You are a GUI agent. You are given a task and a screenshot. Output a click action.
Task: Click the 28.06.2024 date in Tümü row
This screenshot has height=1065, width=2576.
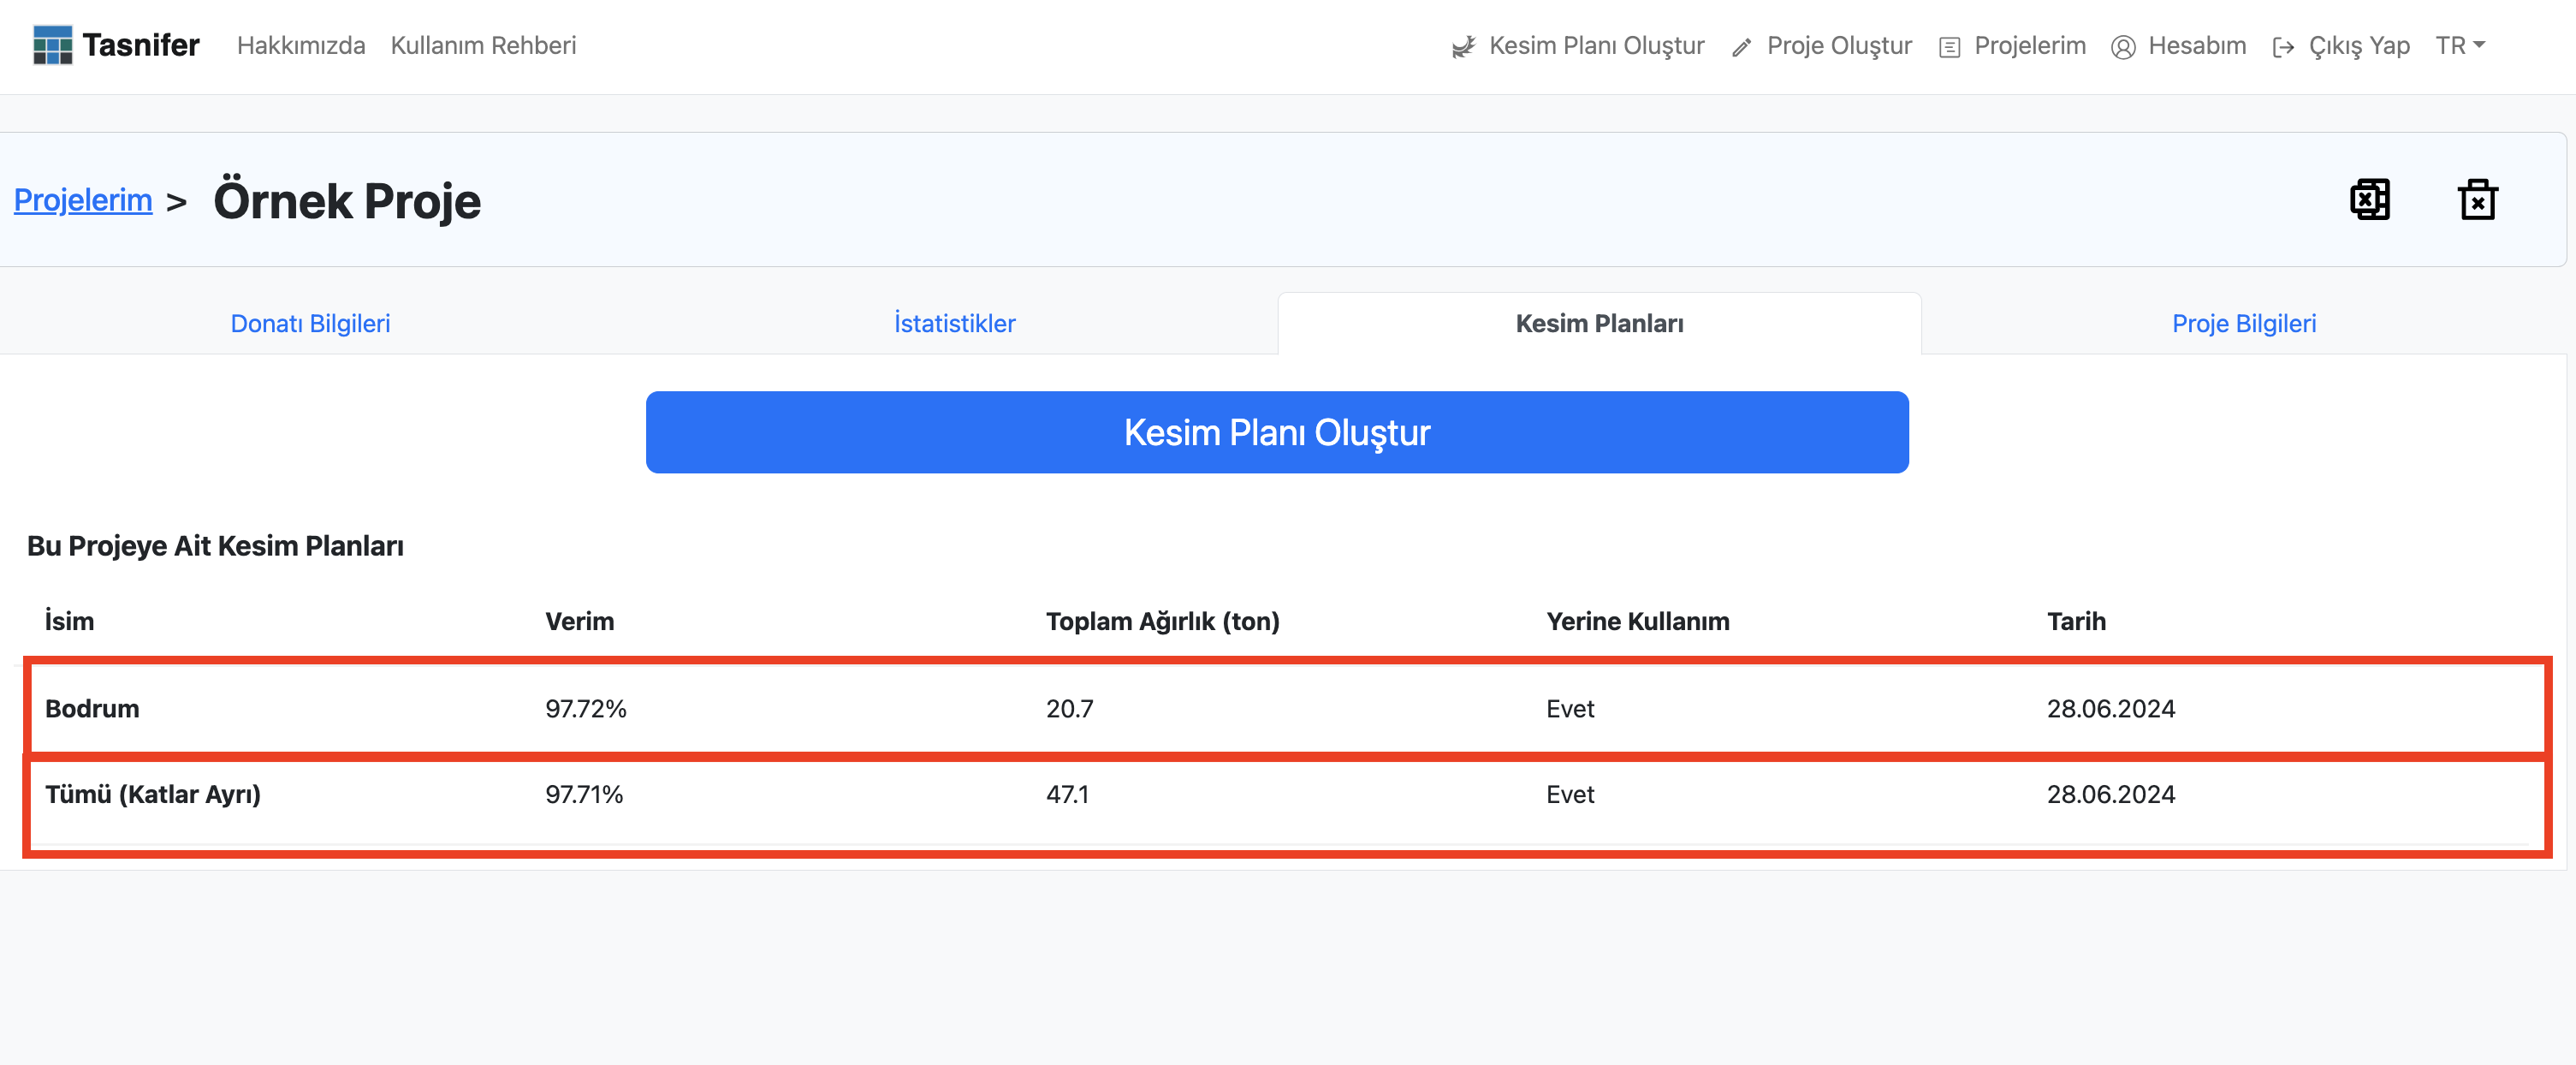[2110, 795]
